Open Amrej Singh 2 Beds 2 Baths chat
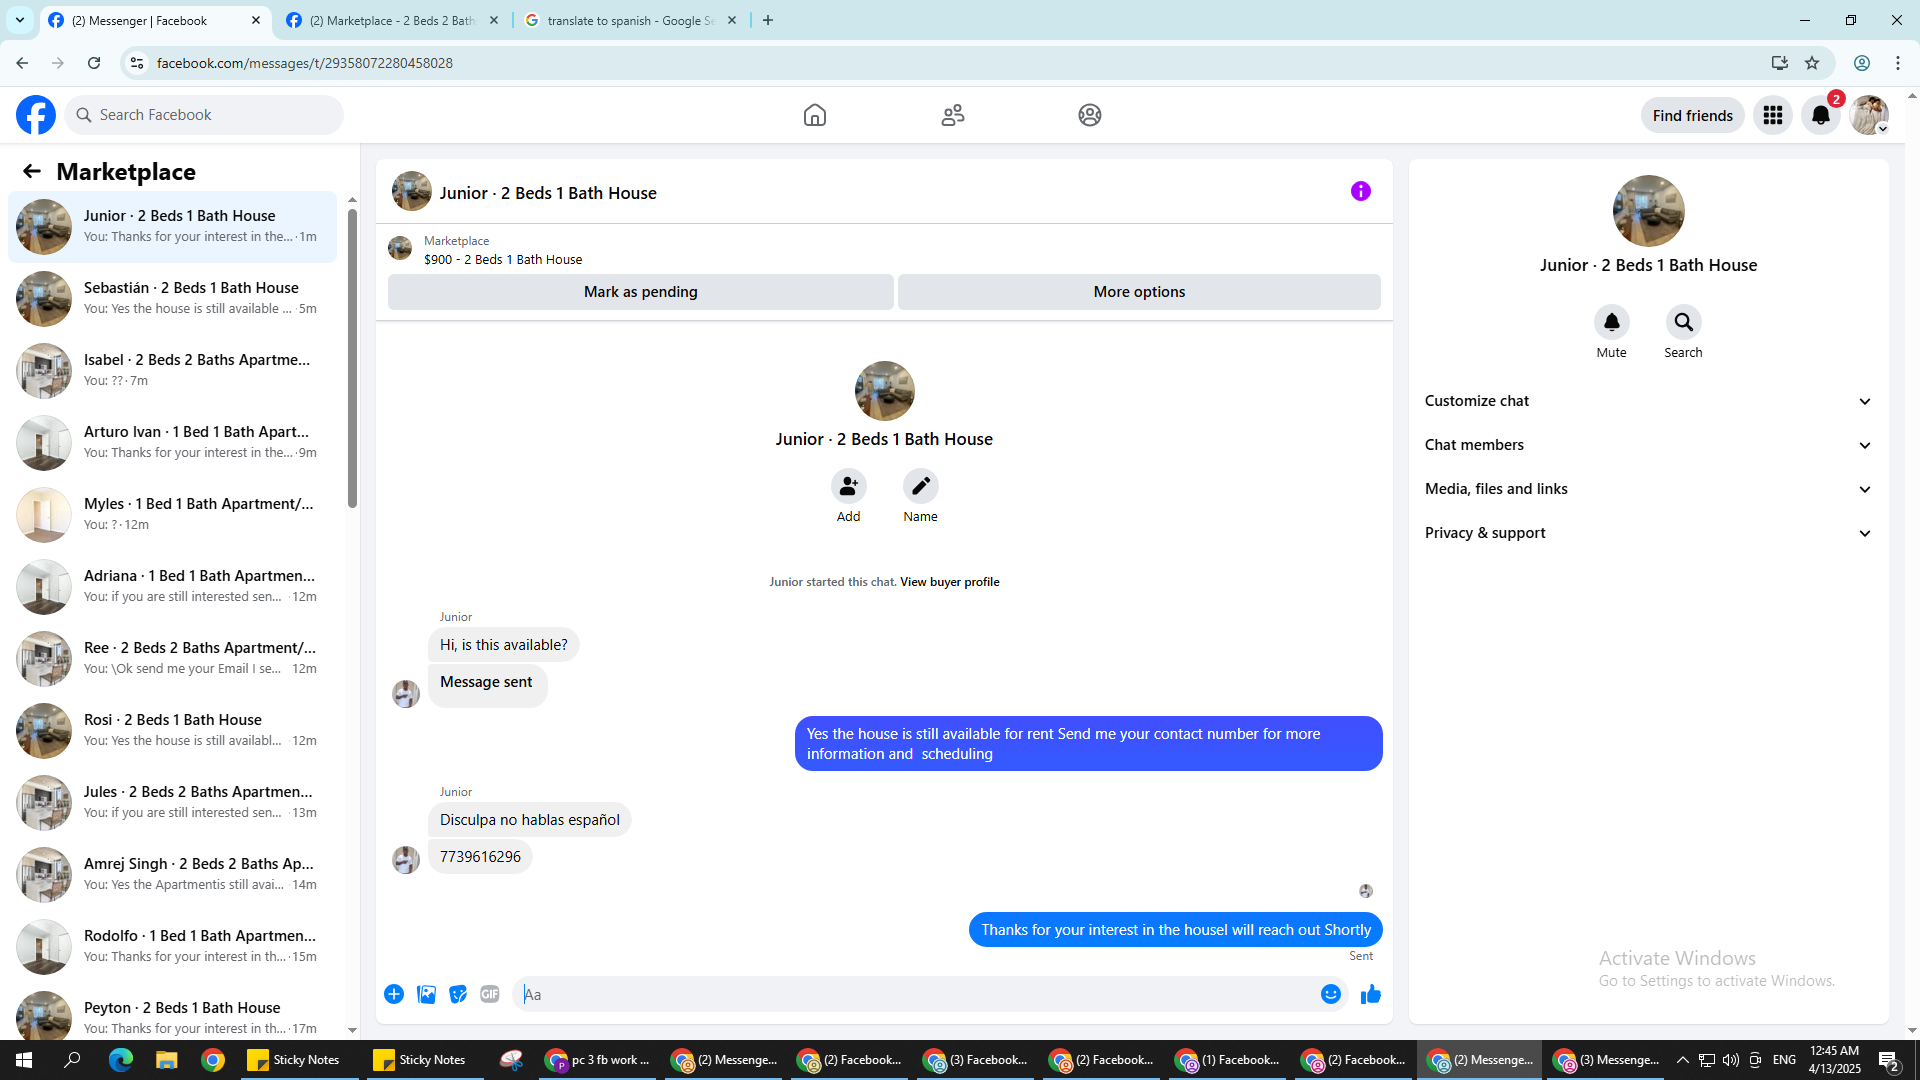1920x1080 pixels. 173,874
